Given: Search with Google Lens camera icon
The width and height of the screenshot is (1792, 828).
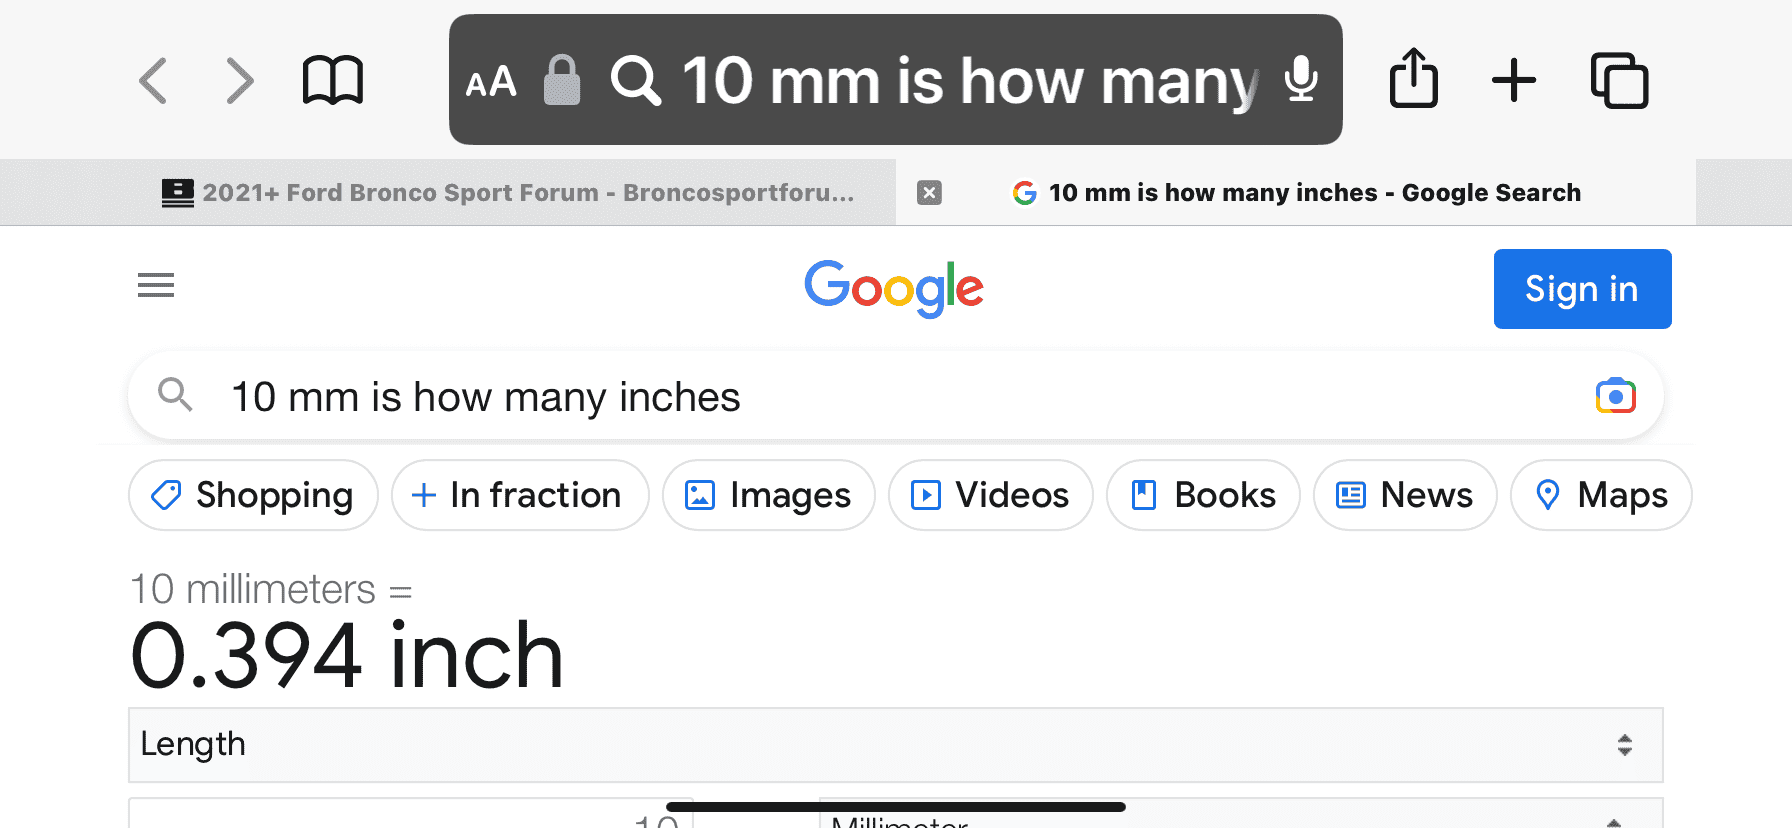Looking at the screenshot, I should [1615, 397].
